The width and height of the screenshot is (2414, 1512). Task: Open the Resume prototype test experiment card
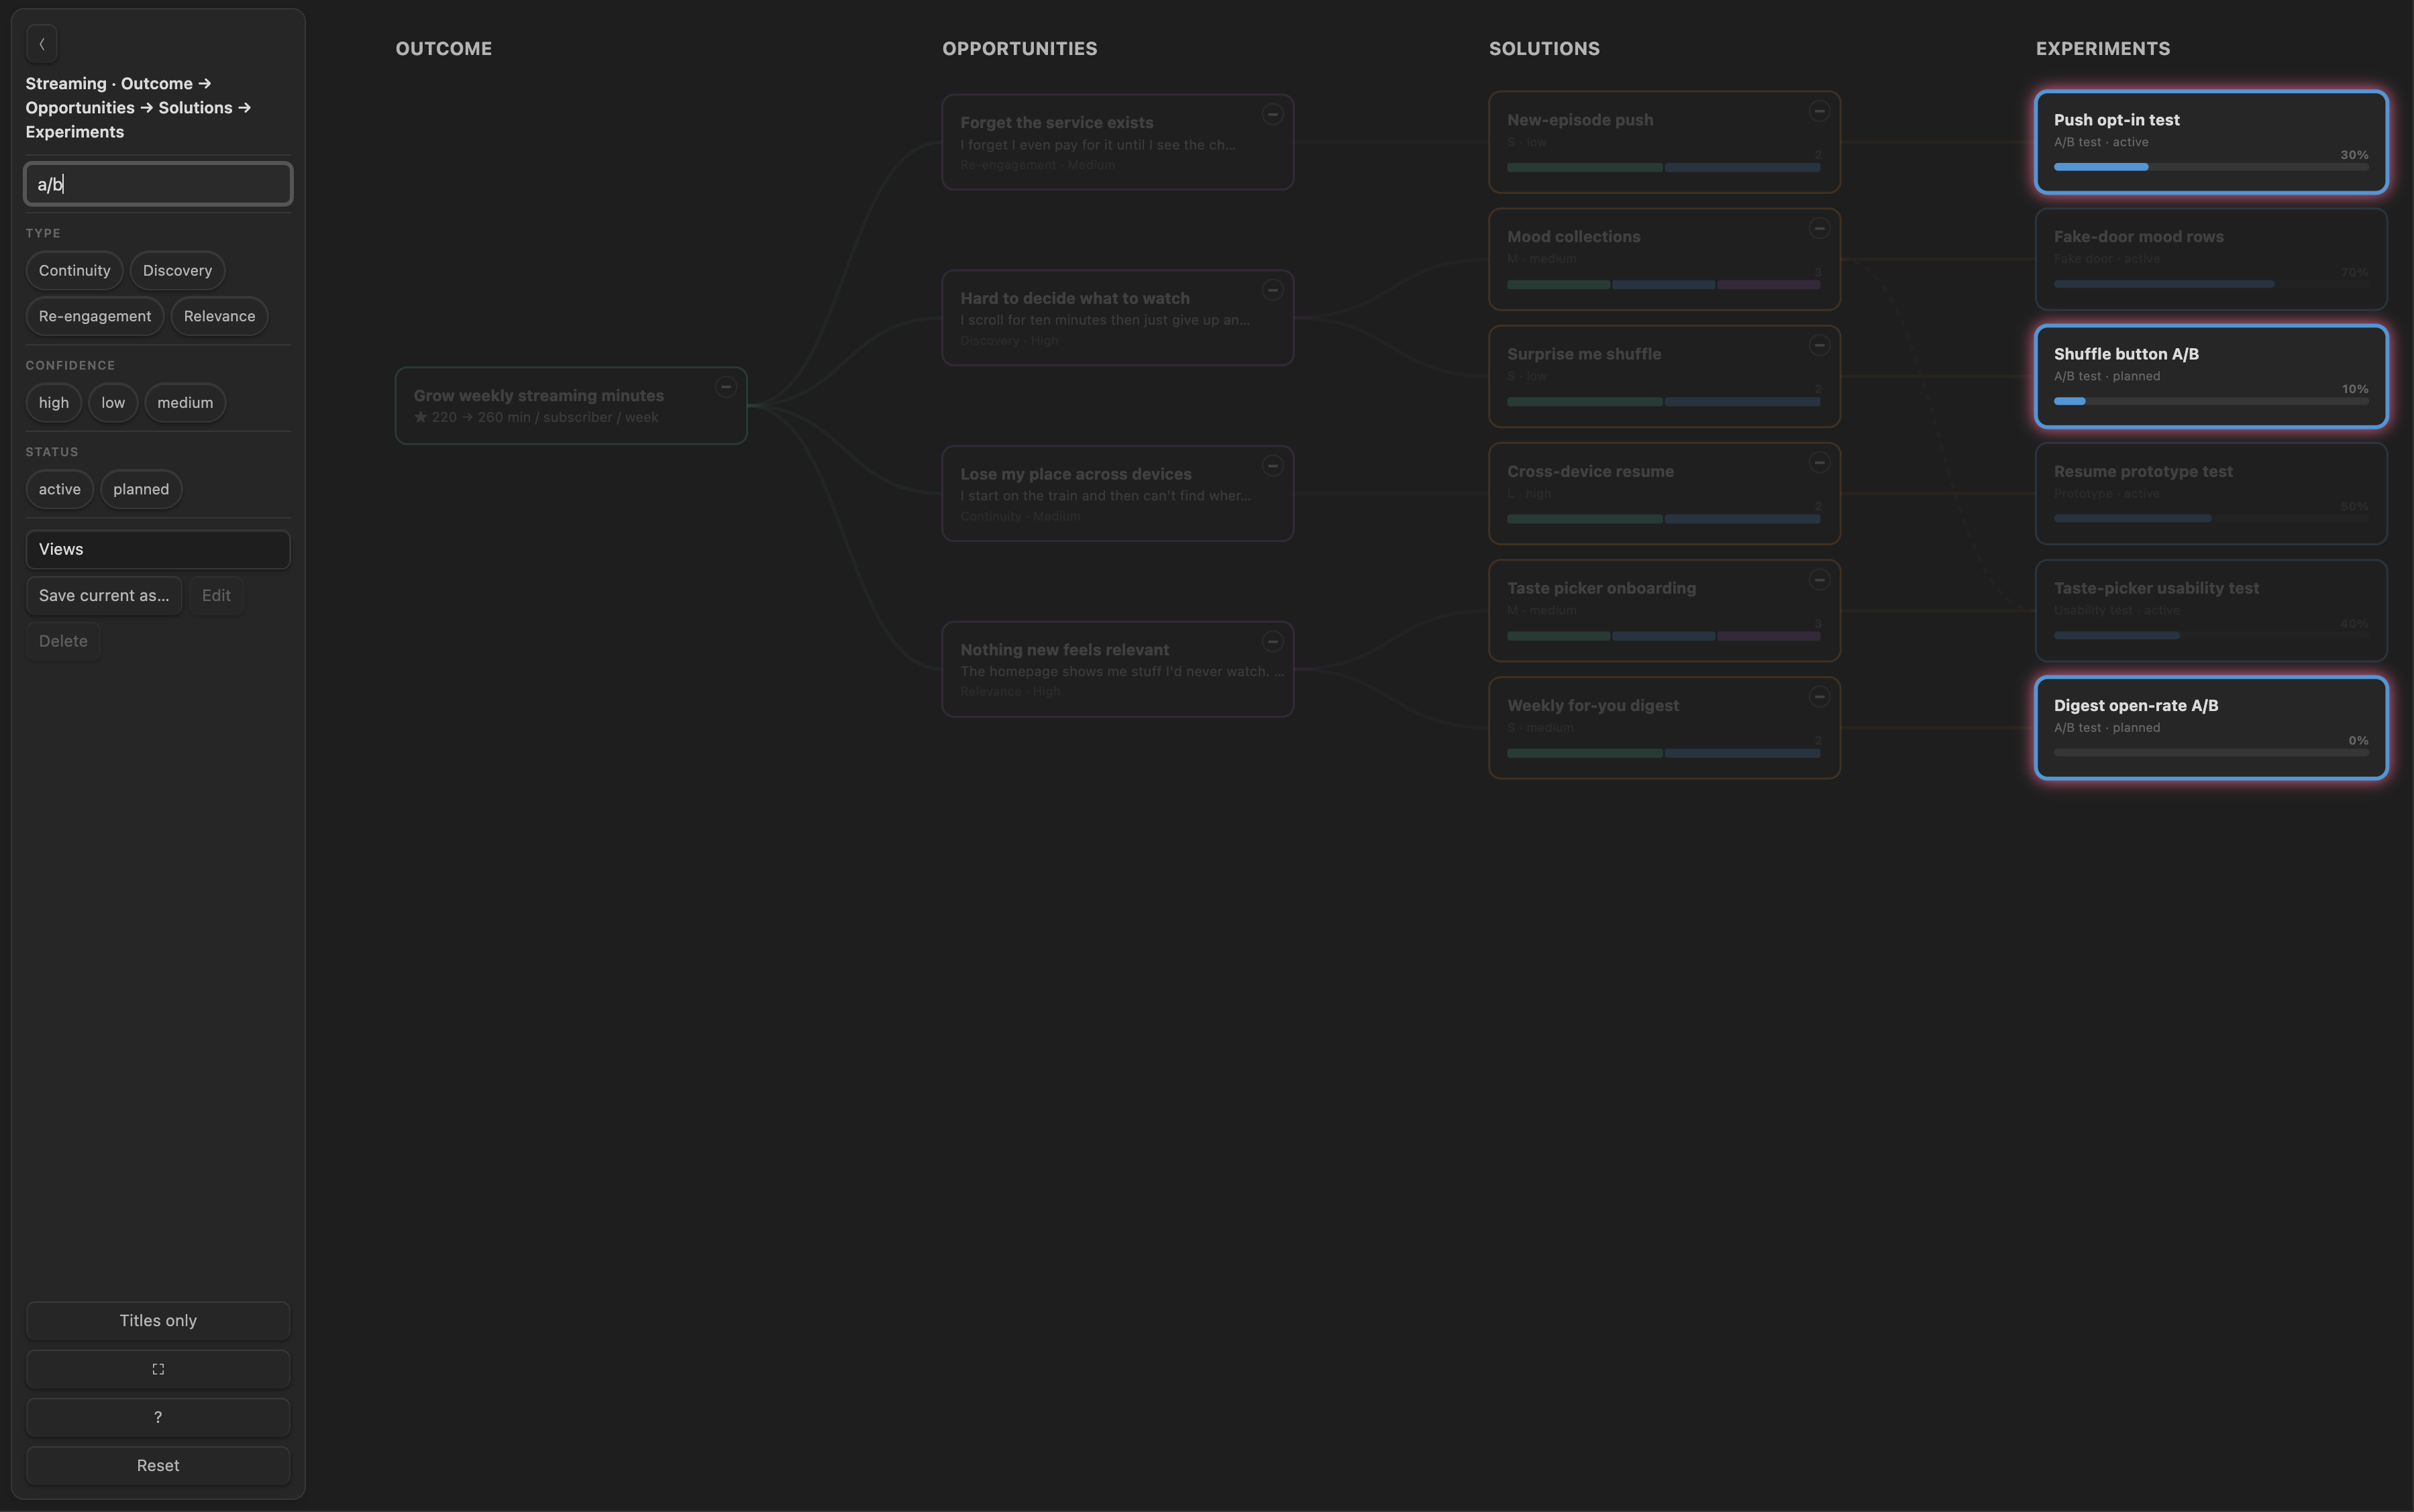(x=2211, y=493)
